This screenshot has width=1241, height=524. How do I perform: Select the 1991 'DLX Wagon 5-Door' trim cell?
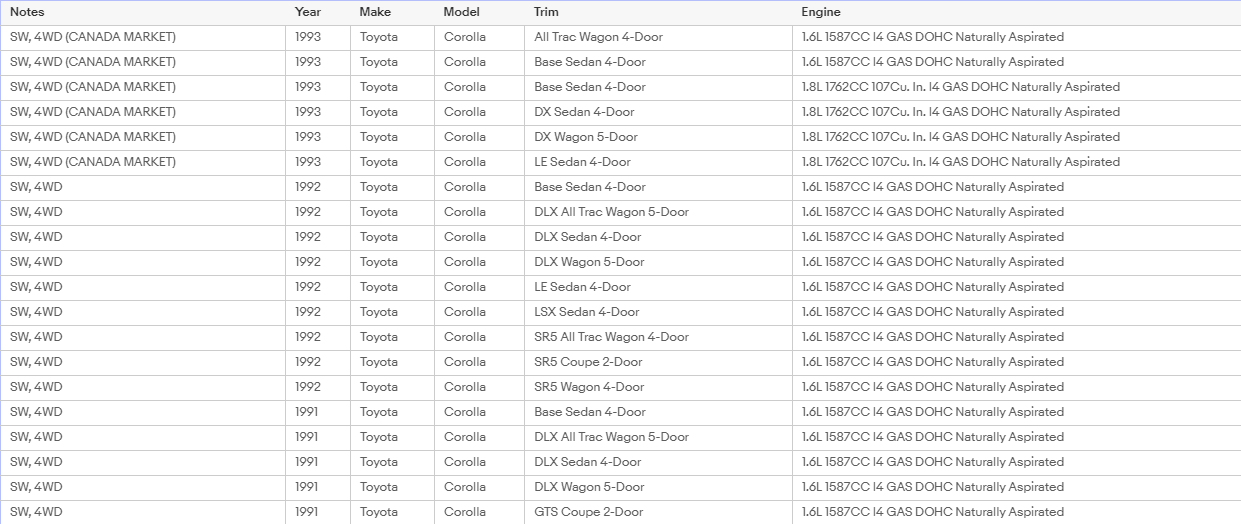658,487
